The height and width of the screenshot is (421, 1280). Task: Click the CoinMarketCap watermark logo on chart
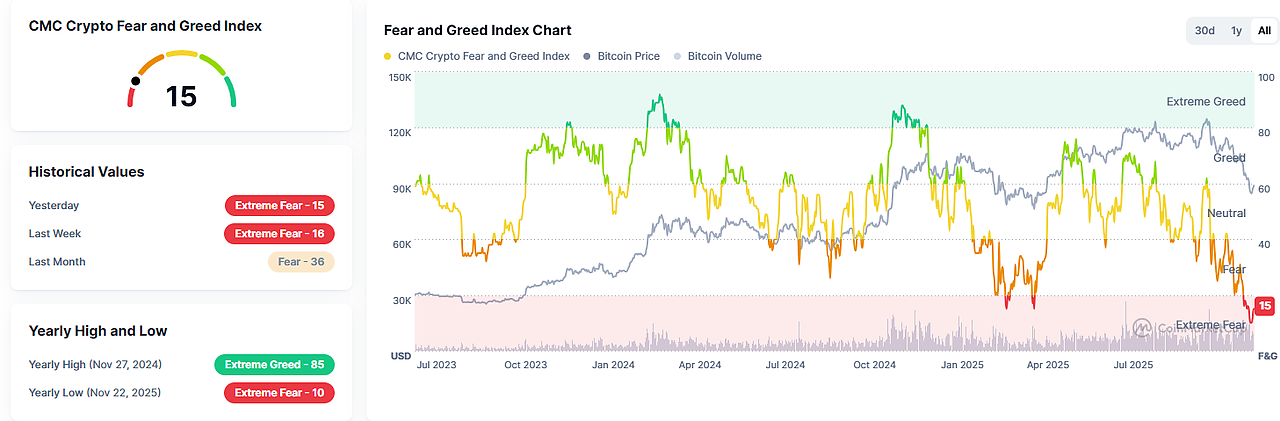click(1142, 327)
